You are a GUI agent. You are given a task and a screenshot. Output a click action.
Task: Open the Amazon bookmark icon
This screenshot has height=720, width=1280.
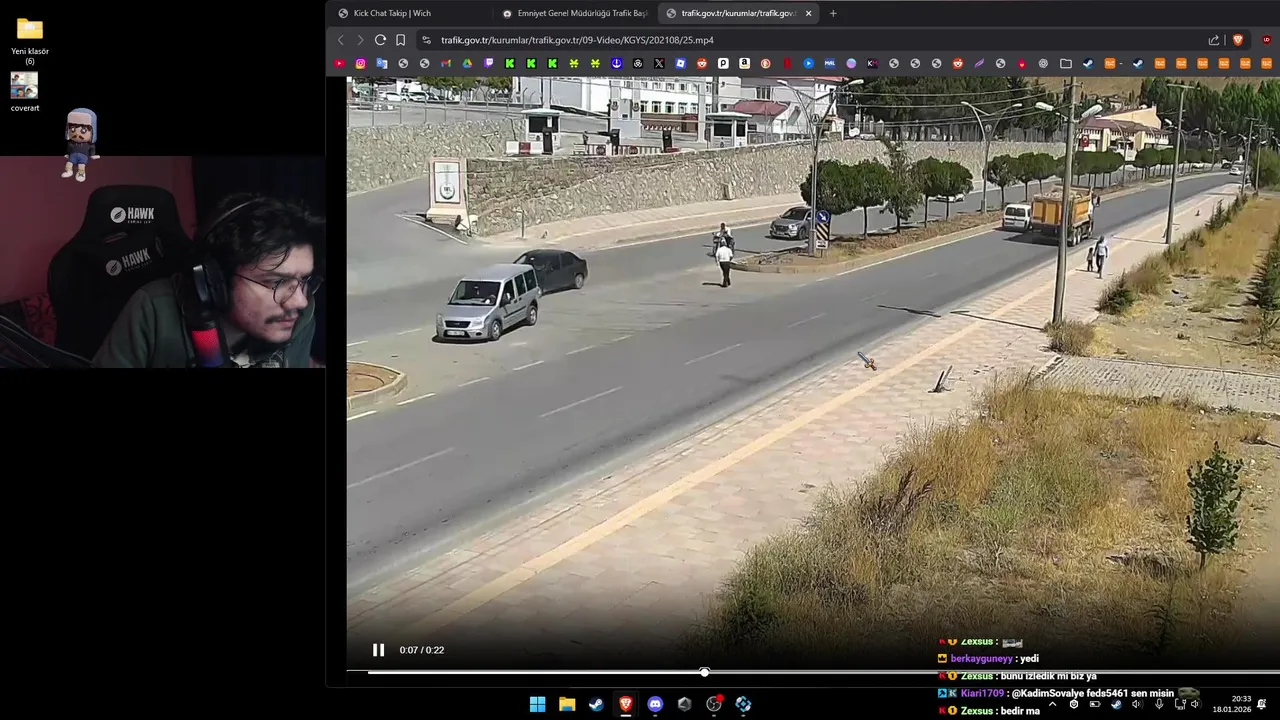pyautogui.click(x=745, y=63)
